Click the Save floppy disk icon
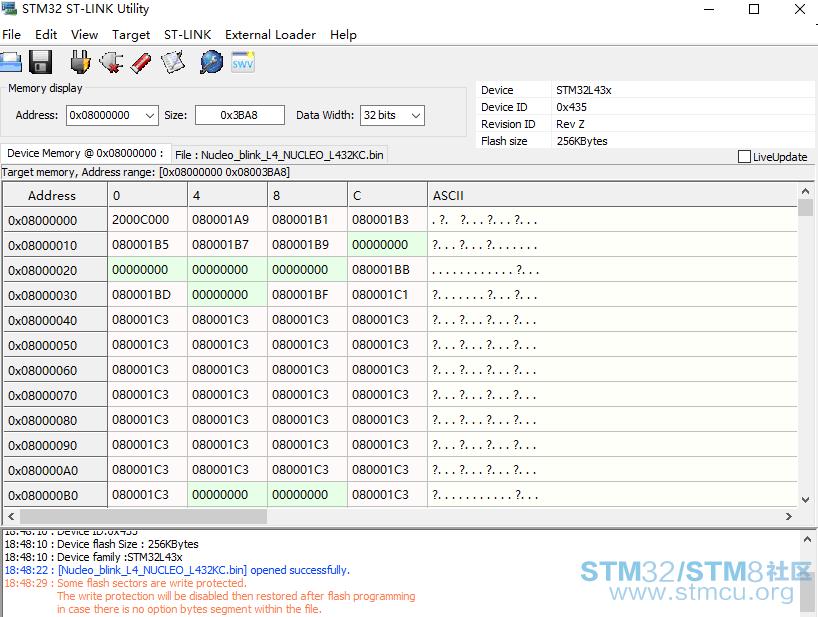Viewport: 818px width, 617px height. tap(41, 62)
